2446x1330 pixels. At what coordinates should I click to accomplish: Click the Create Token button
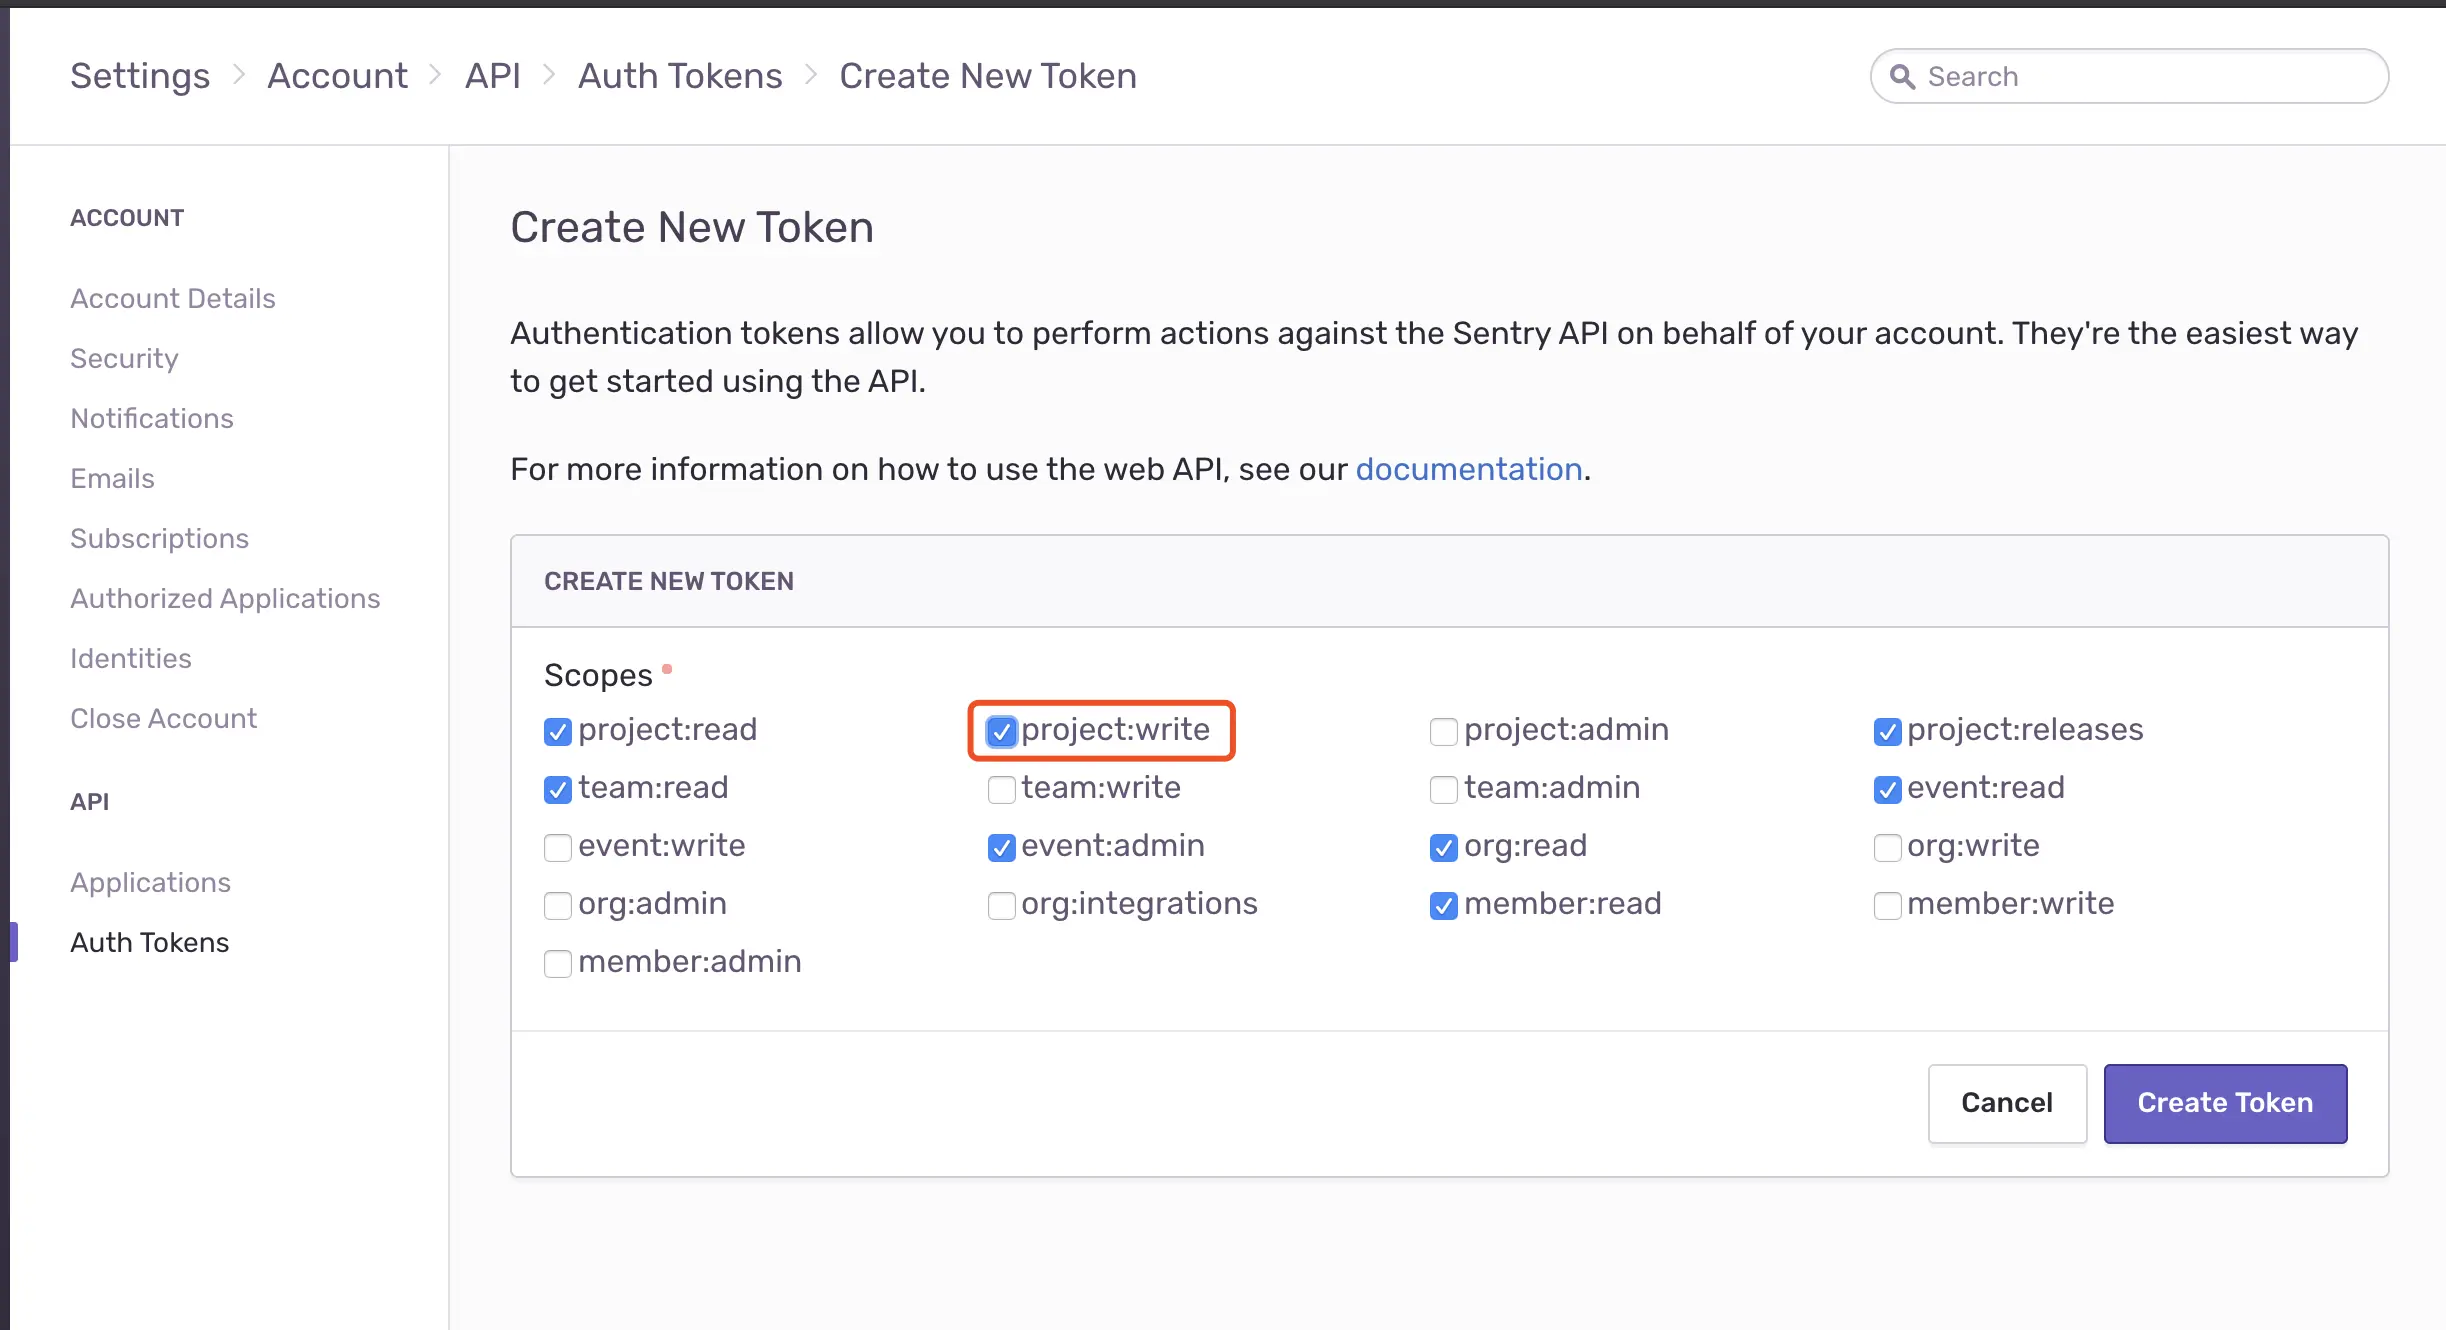click(x=2225, y=1103)
